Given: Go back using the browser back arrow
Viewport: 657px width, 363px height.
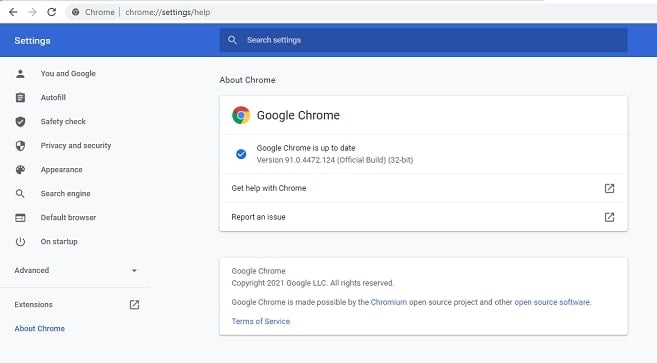Looking at the screenshot, I should tap(13, 12).
